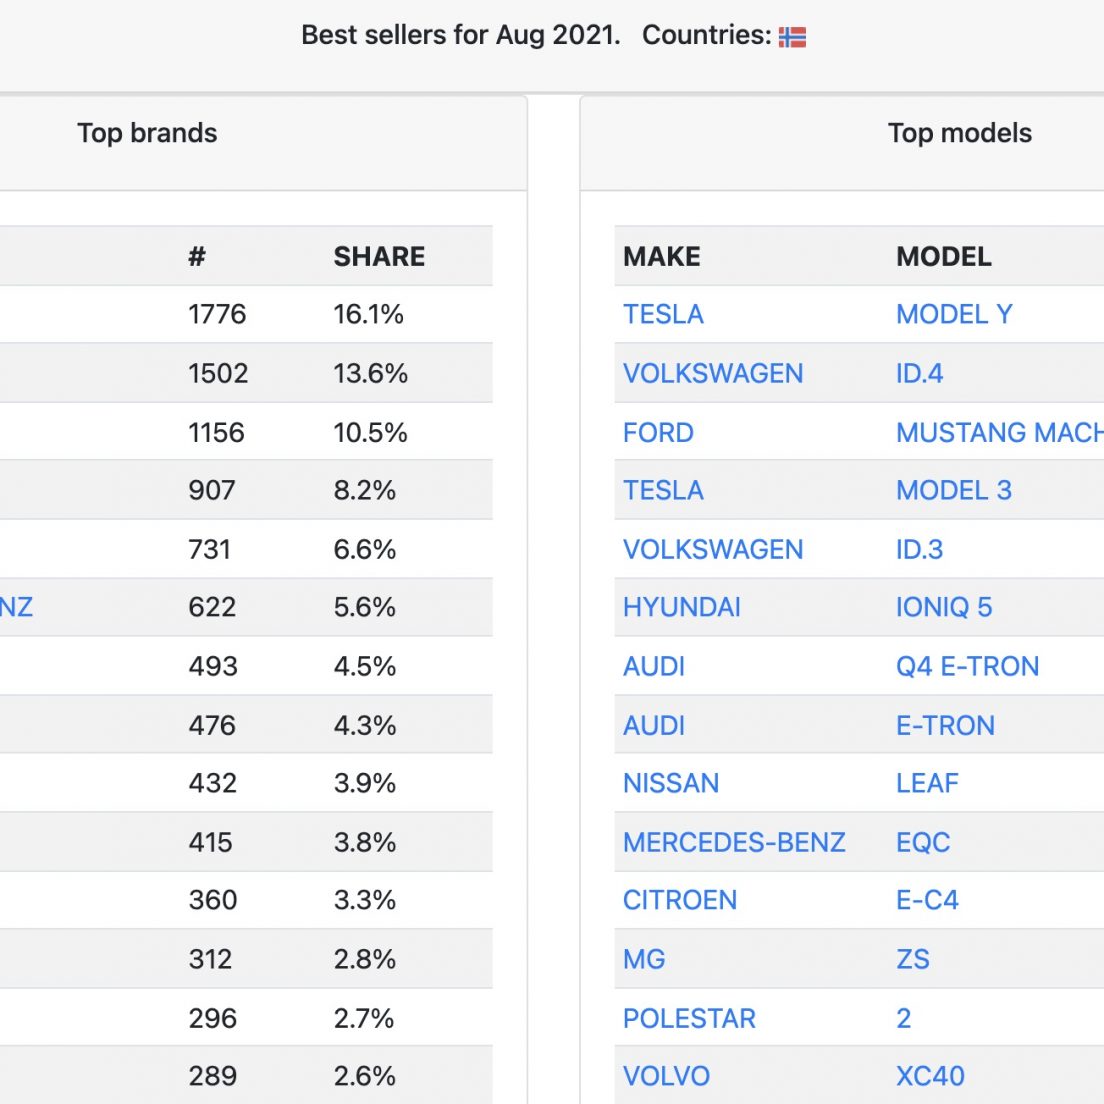Click the Best sellers for Aug 2021 title
The height and width of the screenshot is (1104, 1104).
click(461, 35)
